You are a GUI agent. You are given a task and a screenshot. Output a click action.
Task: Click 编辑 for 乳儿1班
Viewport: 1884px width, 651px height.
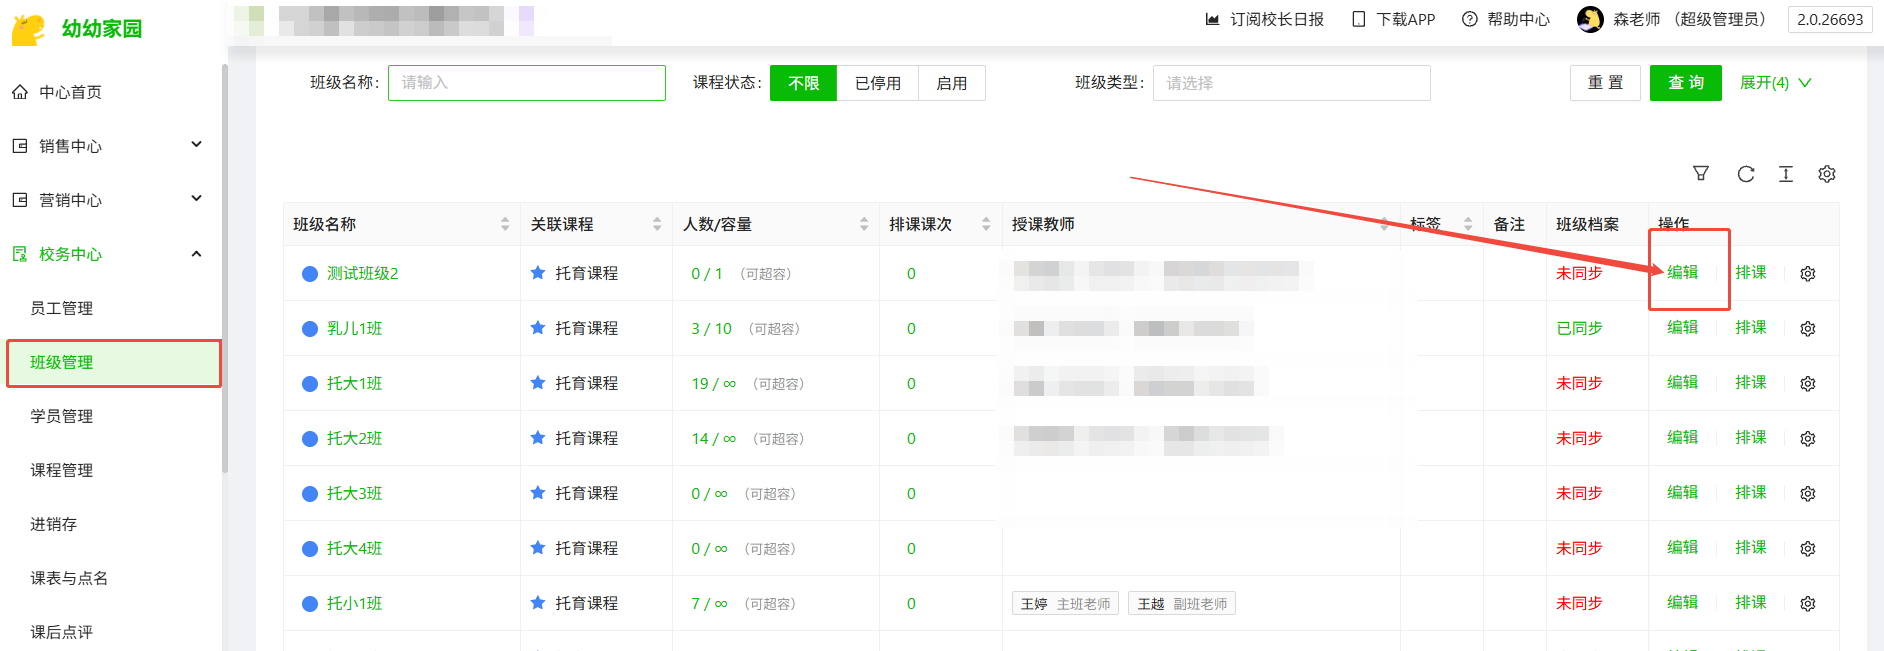coord(1682,328)
